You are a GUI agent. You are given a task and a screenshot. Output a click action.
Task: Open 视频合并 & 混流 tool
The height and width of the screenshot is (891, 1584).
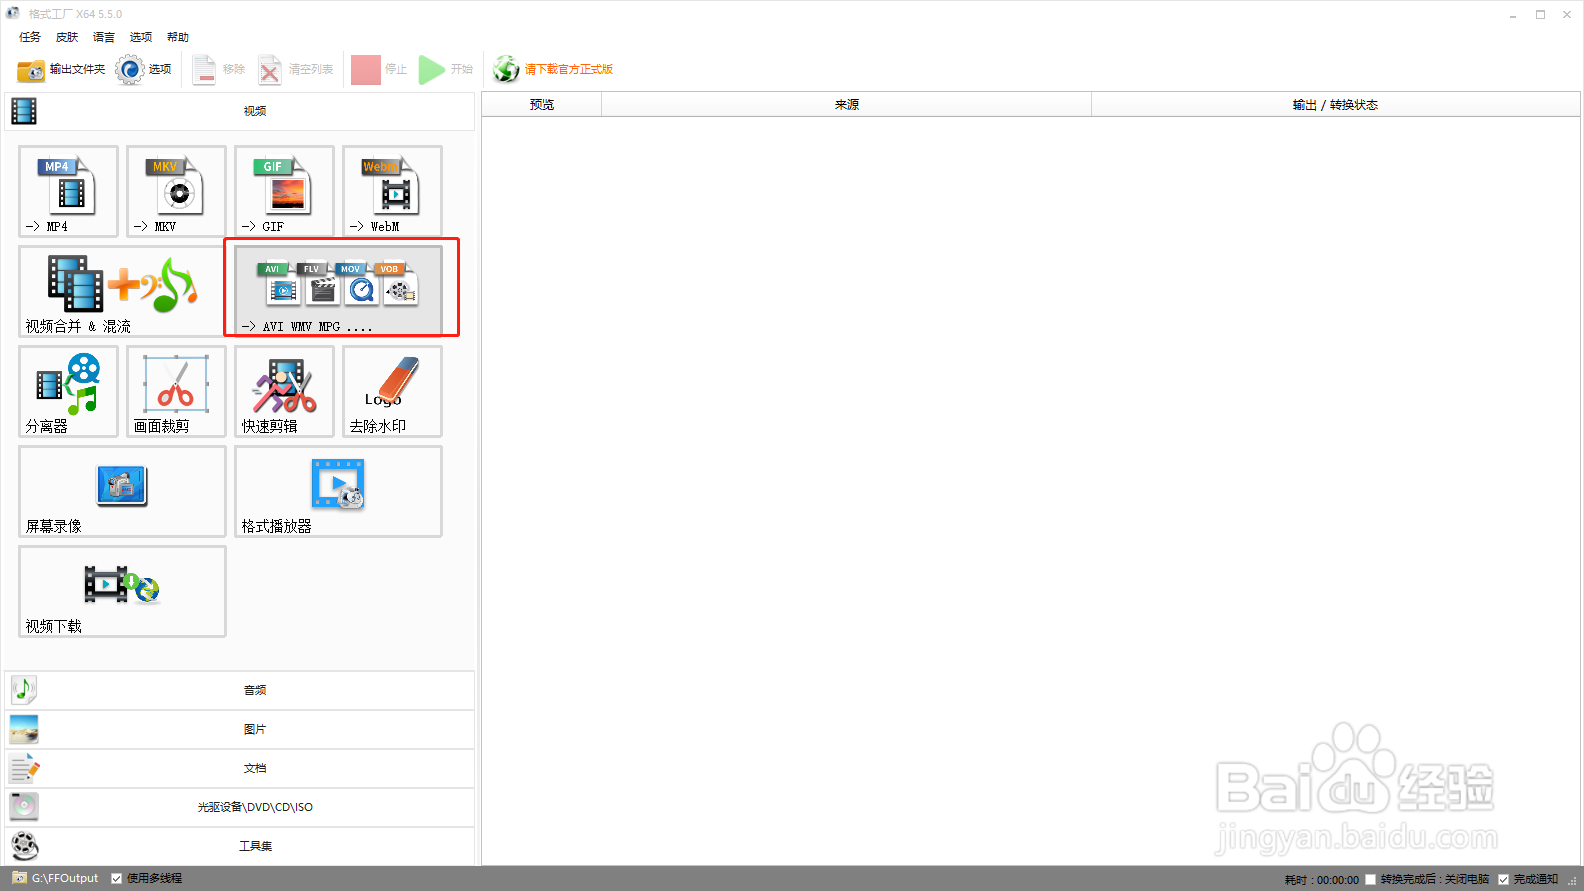pyautogui.click(x=122, y=291)
